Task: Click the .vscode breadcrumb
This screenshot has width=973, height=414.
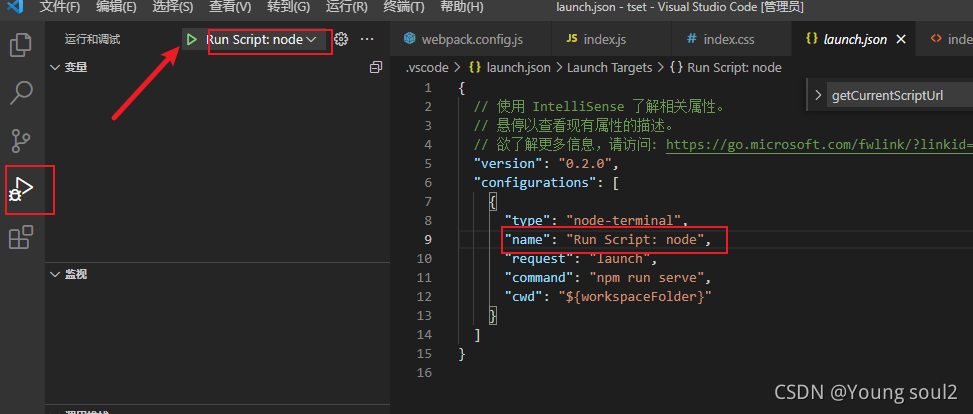Action: 426,68
